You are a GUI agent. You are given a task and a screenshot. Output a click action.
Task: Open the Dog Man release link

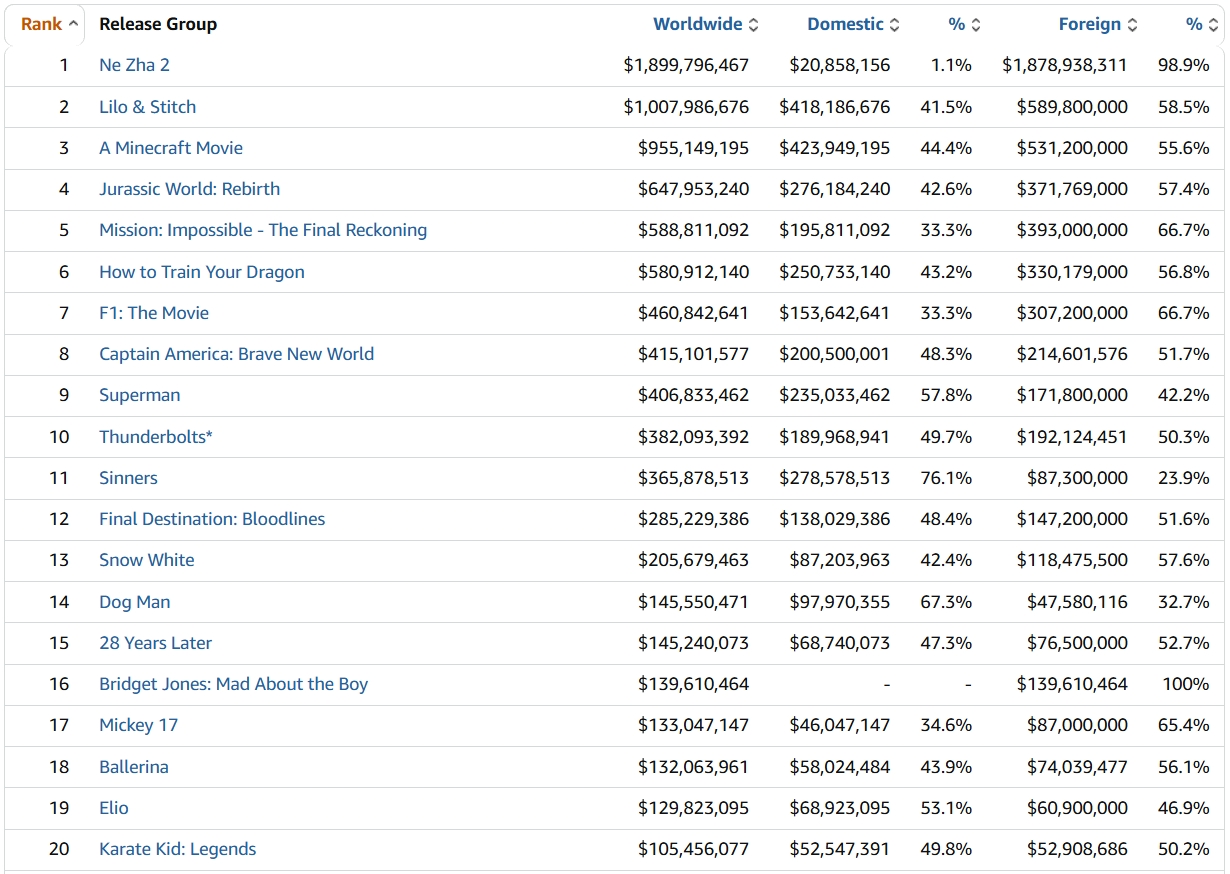(x=135, y=602)
